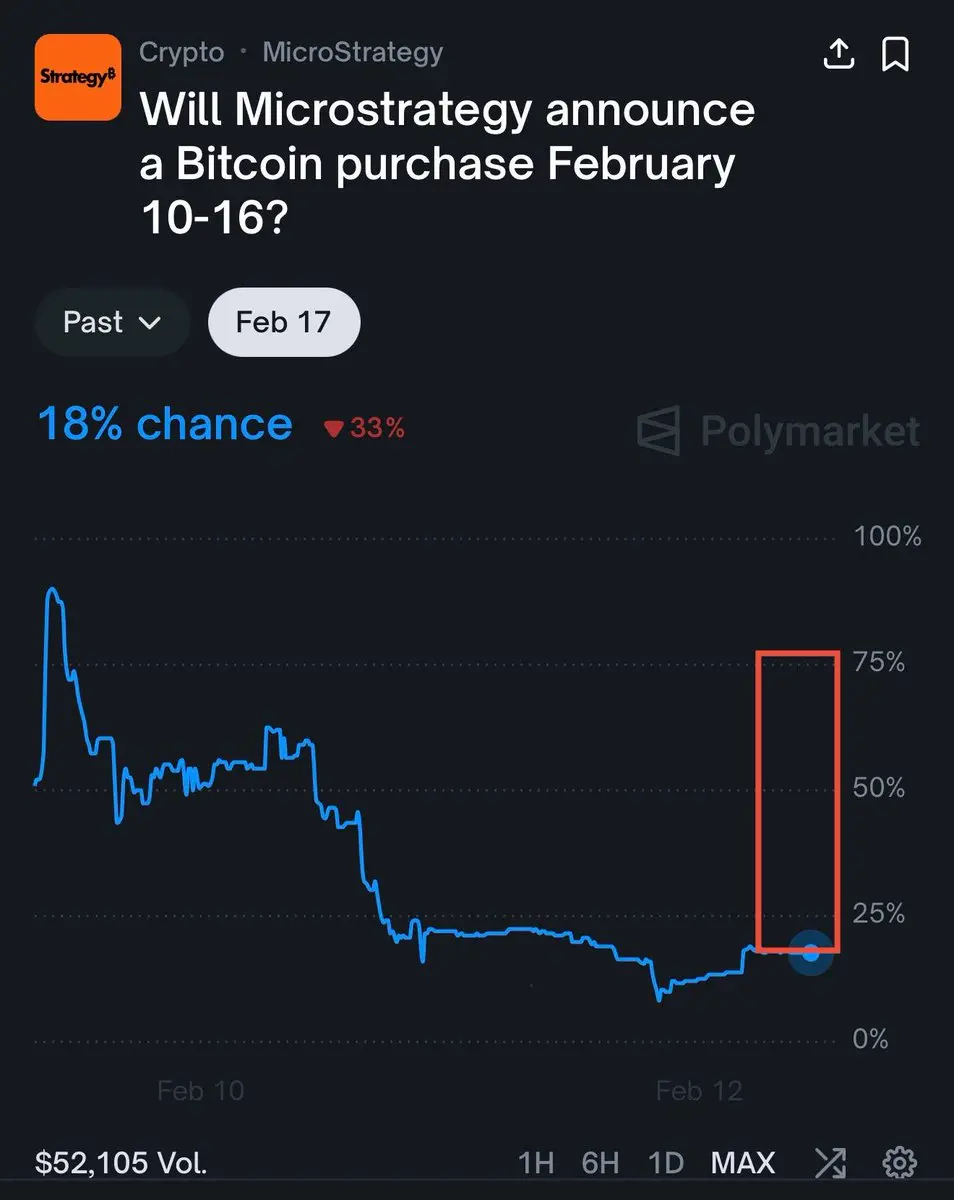The height and width of the screenshot is (1200, 954).
Task: Switch chart range to 1D
Action: (x=665, y=1163)
